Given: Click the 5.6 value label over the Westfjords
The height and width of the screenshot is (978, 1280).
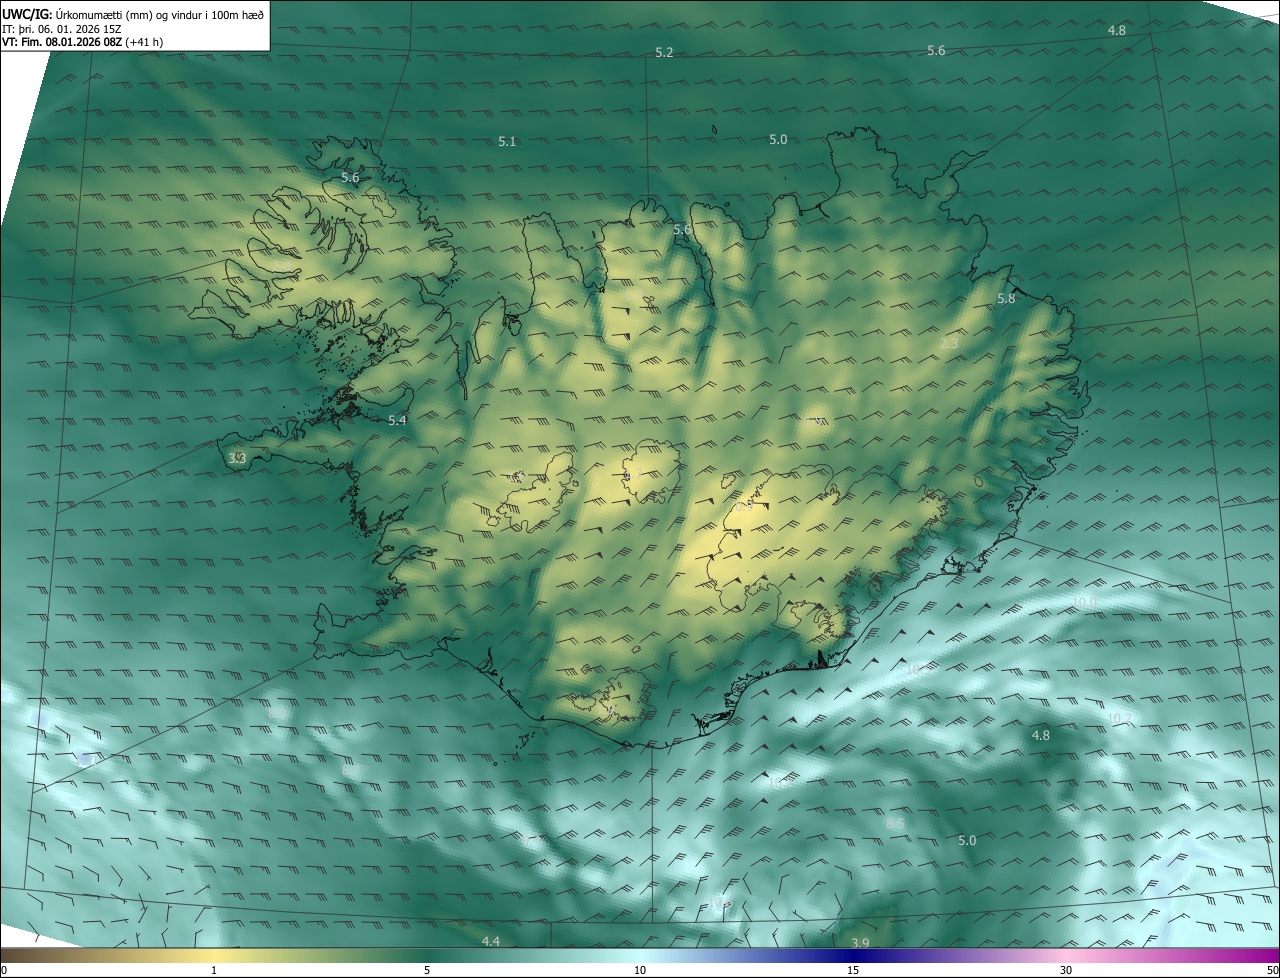Looking at the screenshot, I should pos(350,177).
